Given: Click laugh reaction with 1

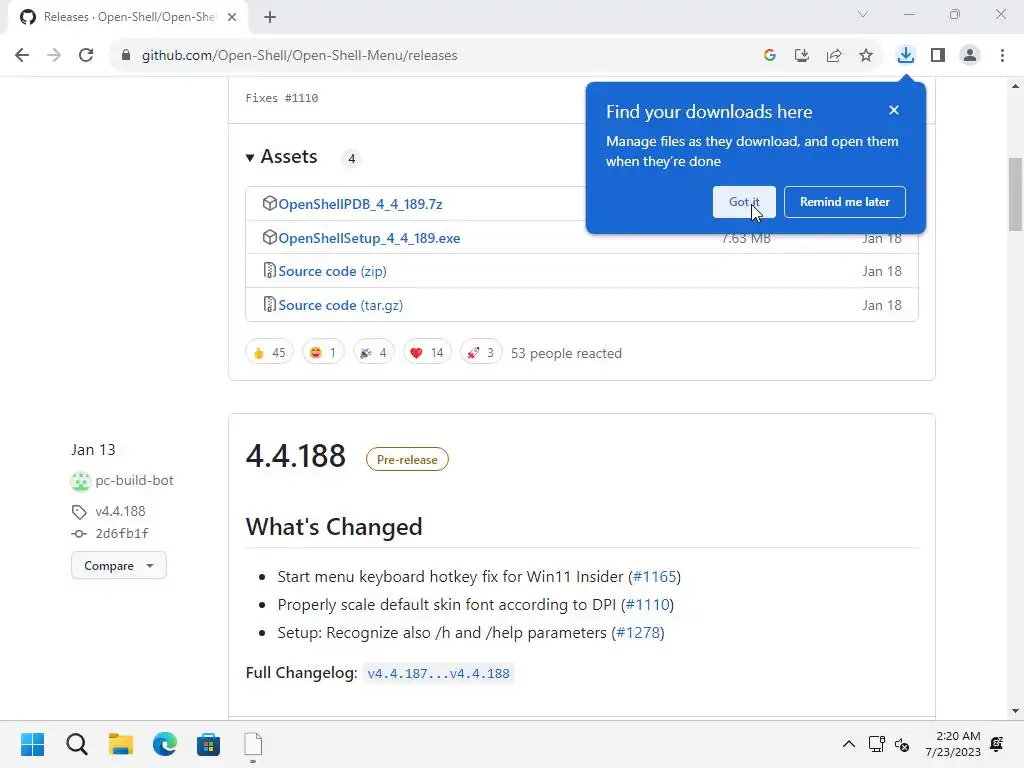Looking at the screenshot, I should 323,353.
